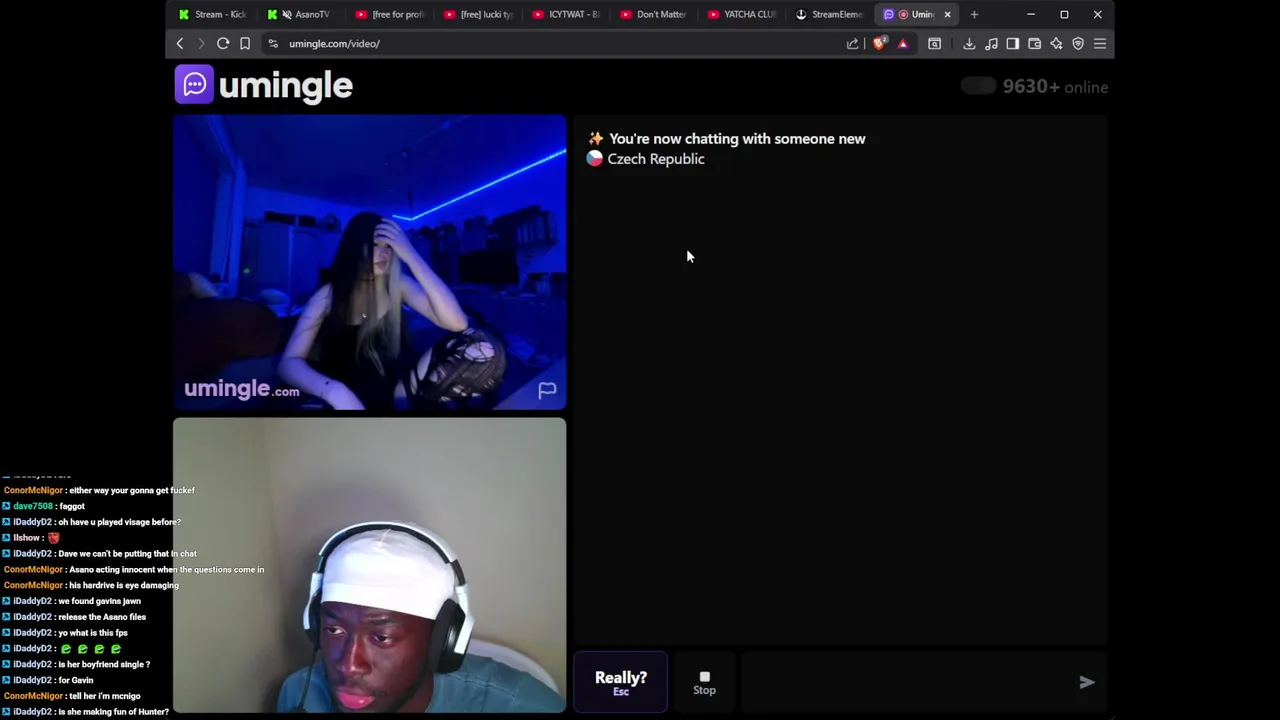Screen dimensions: 1280x720
Task: Click the stranger's video feed
Action: (370, 262)
